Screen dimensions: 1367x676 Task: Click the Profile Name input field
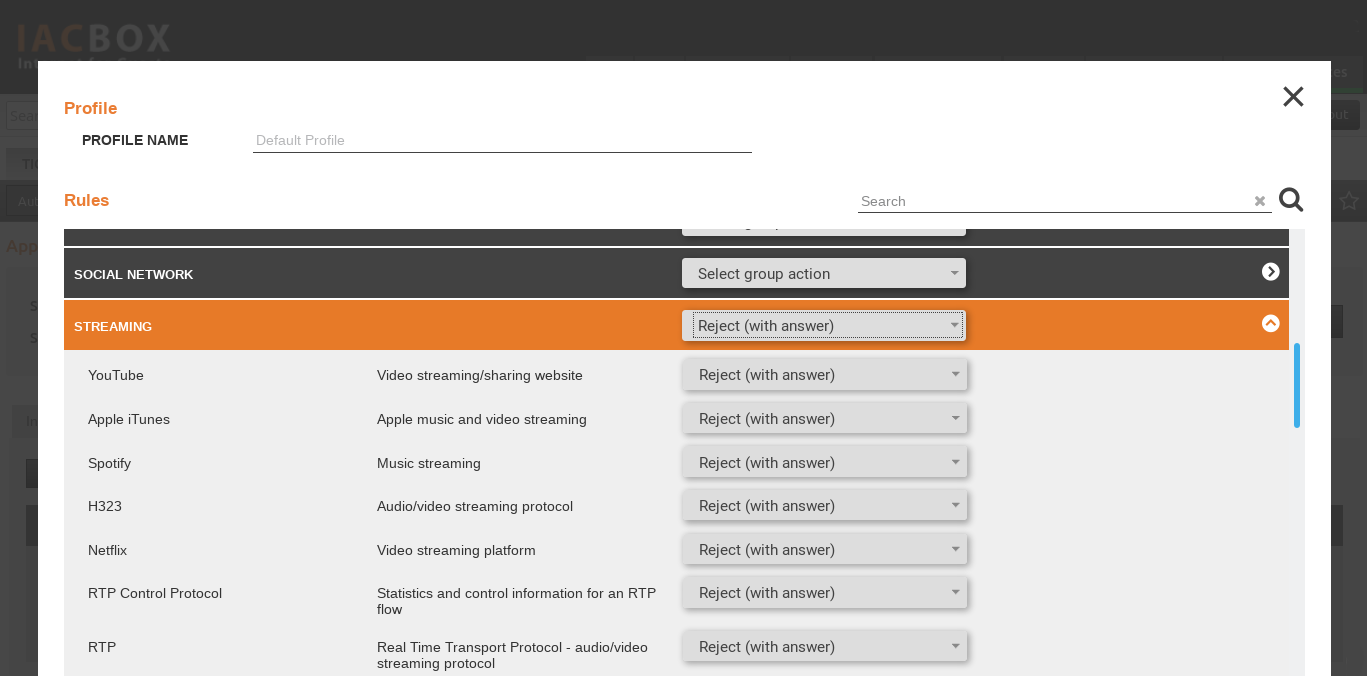pyautogui.click(x=502, y=141)
